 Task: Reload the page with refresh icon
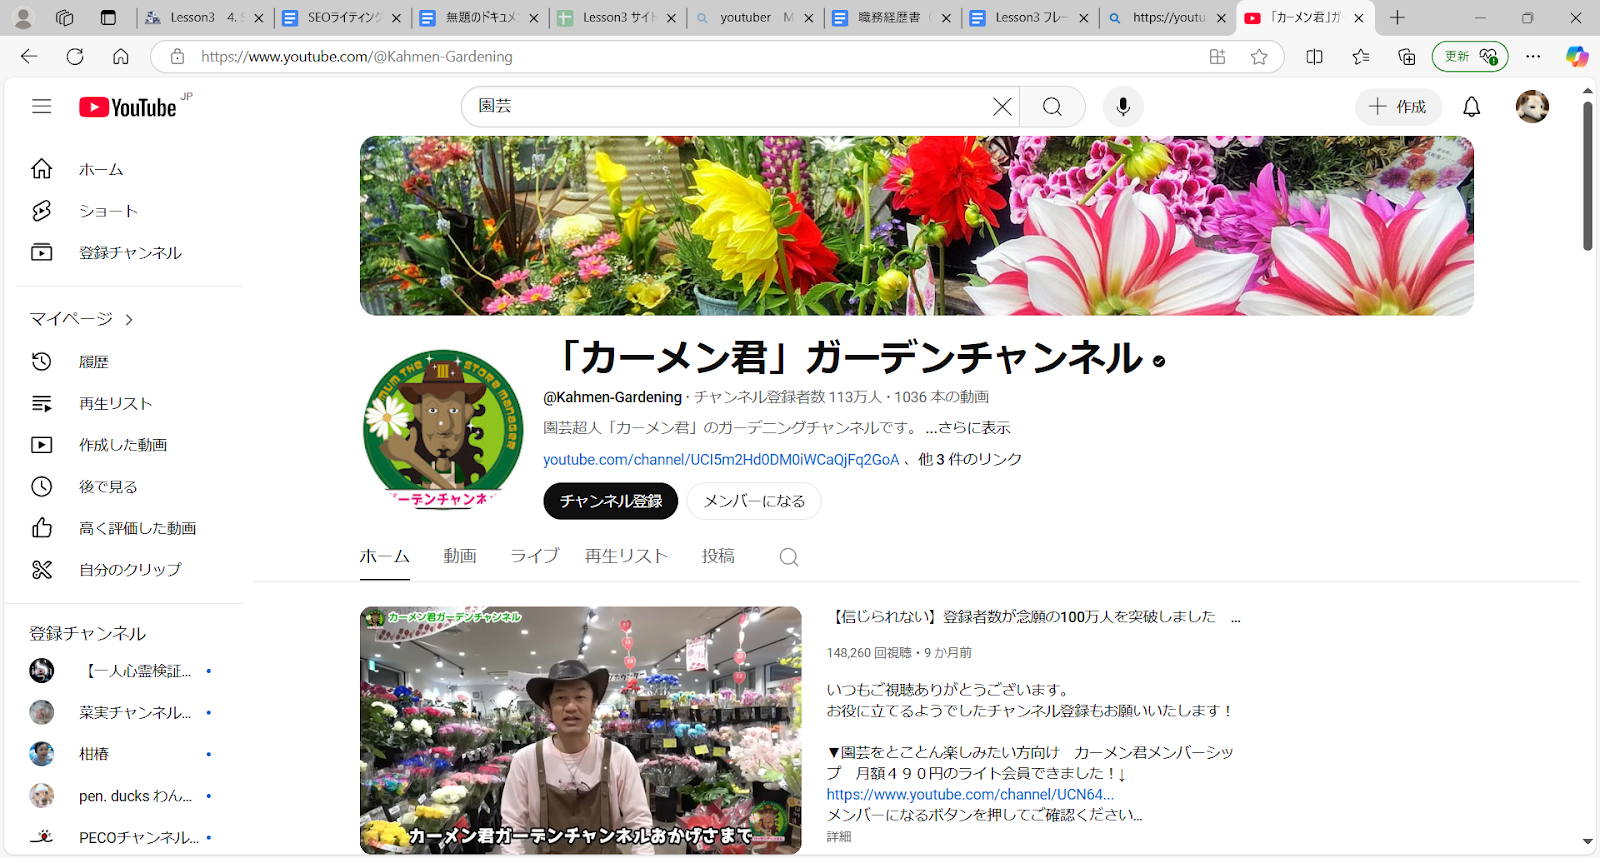pos(75,57)
